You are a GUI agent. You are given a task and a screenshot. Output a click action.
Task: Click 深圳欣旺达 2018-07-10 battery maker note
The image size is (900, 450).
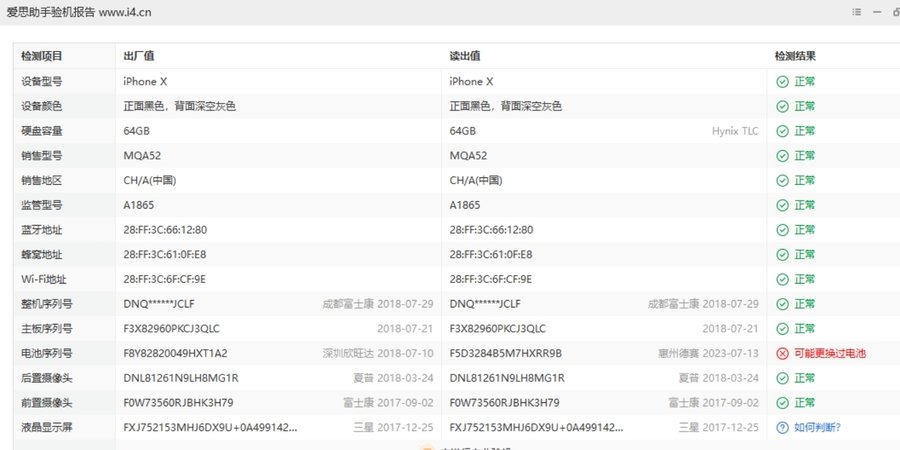[x=378, y=353]
